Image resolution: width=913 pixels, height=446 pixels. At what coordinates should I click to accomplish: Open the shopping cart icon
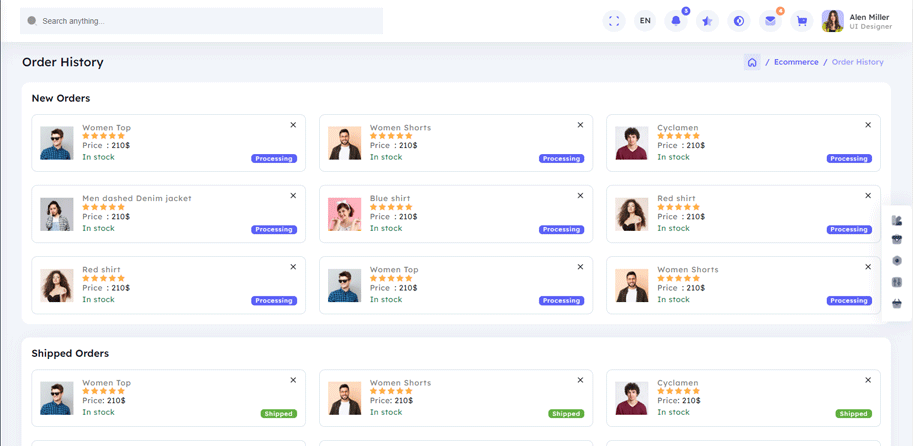[801, 21]
